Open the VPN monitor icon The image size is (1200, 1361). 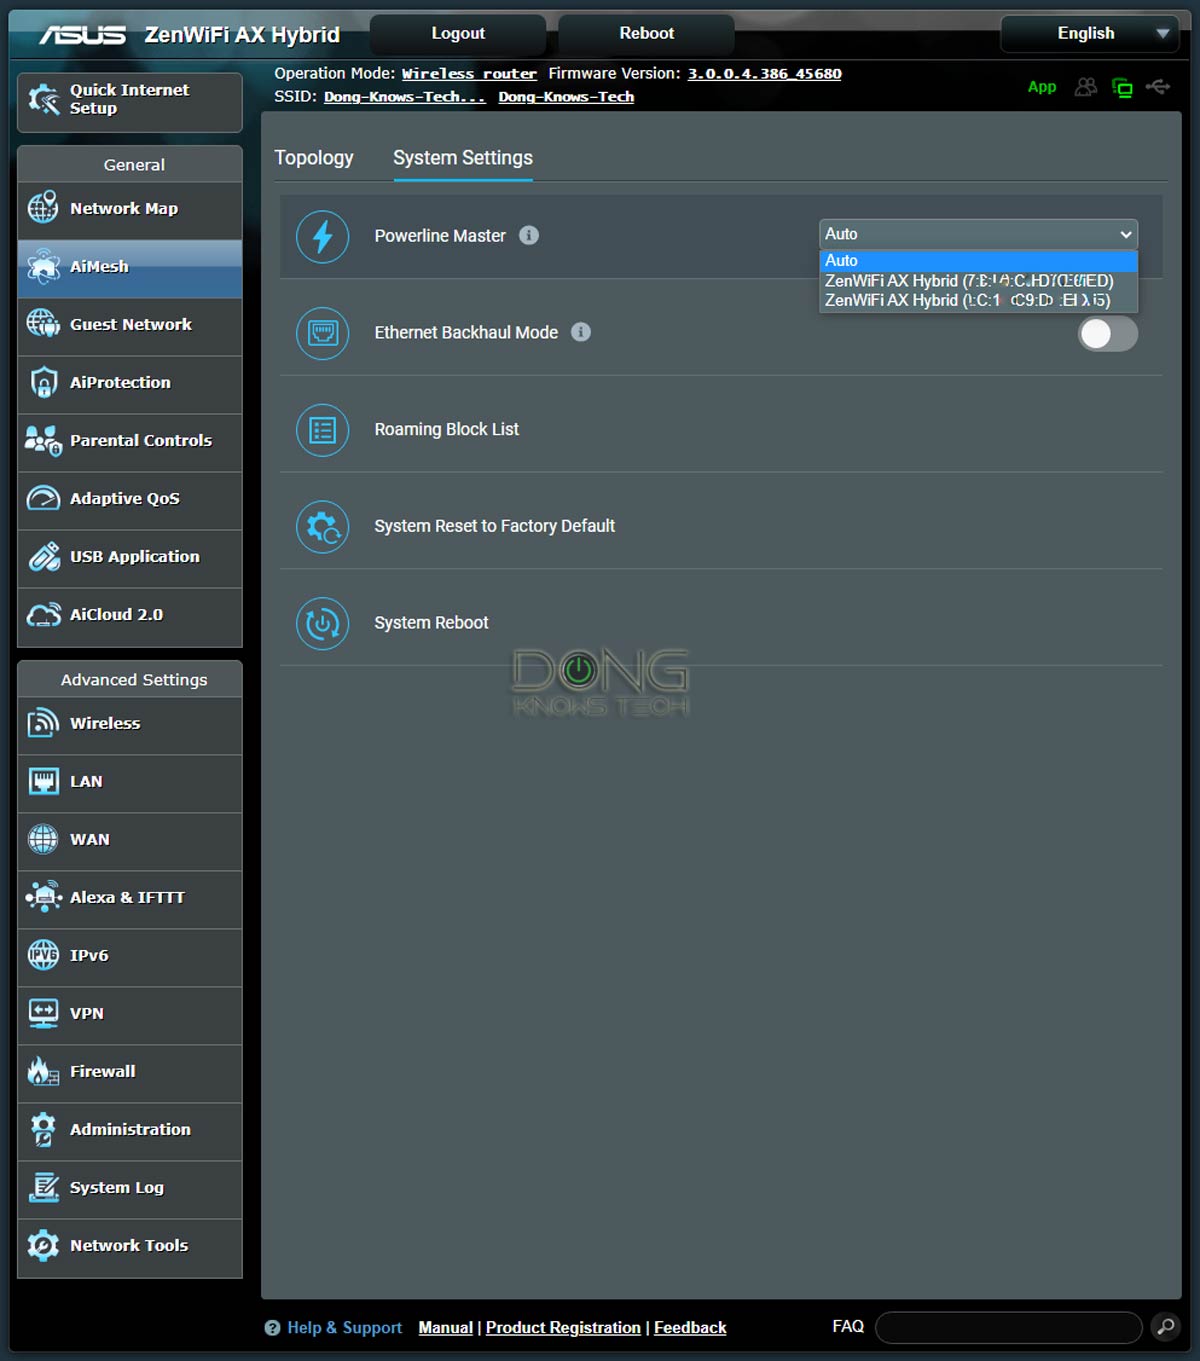(43, 1013)
